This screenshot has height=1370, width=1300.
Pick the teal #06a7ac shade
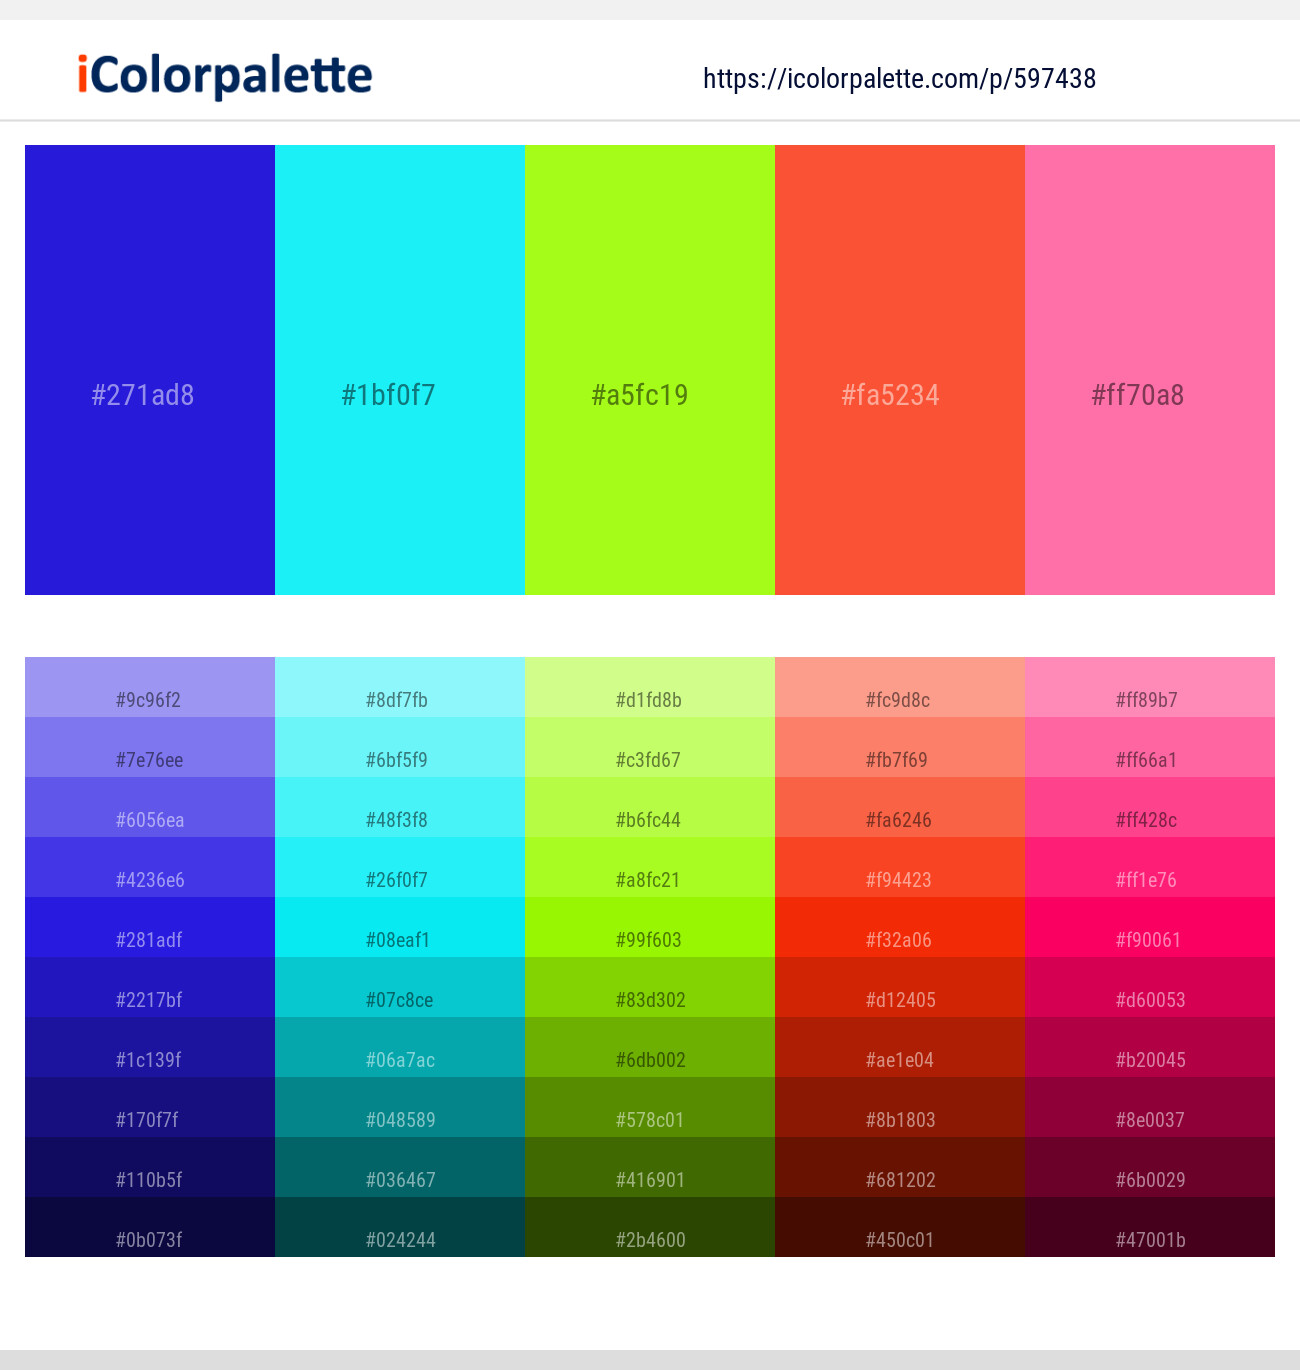point(400,1047)
